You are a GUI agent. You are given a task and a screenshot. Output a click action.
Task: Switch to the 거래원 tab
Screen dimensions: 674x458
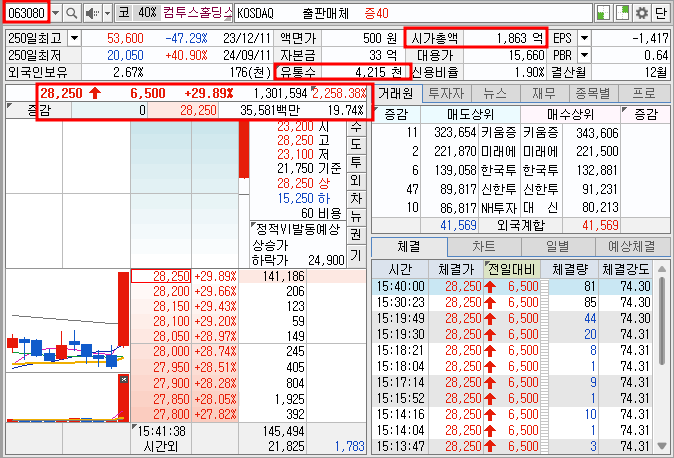[396, 93]
